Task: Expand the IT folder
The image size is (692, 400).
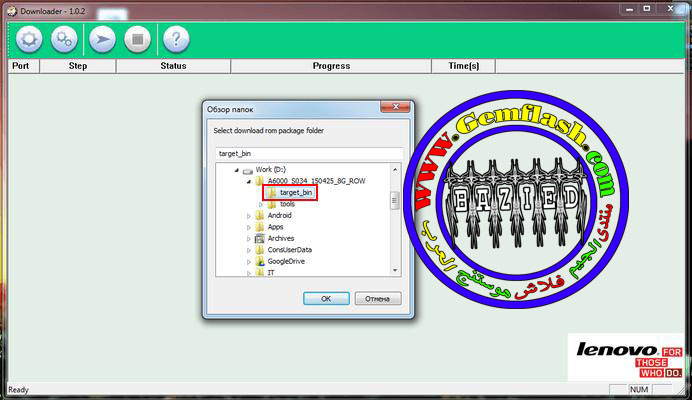Action: click(249, 273)
